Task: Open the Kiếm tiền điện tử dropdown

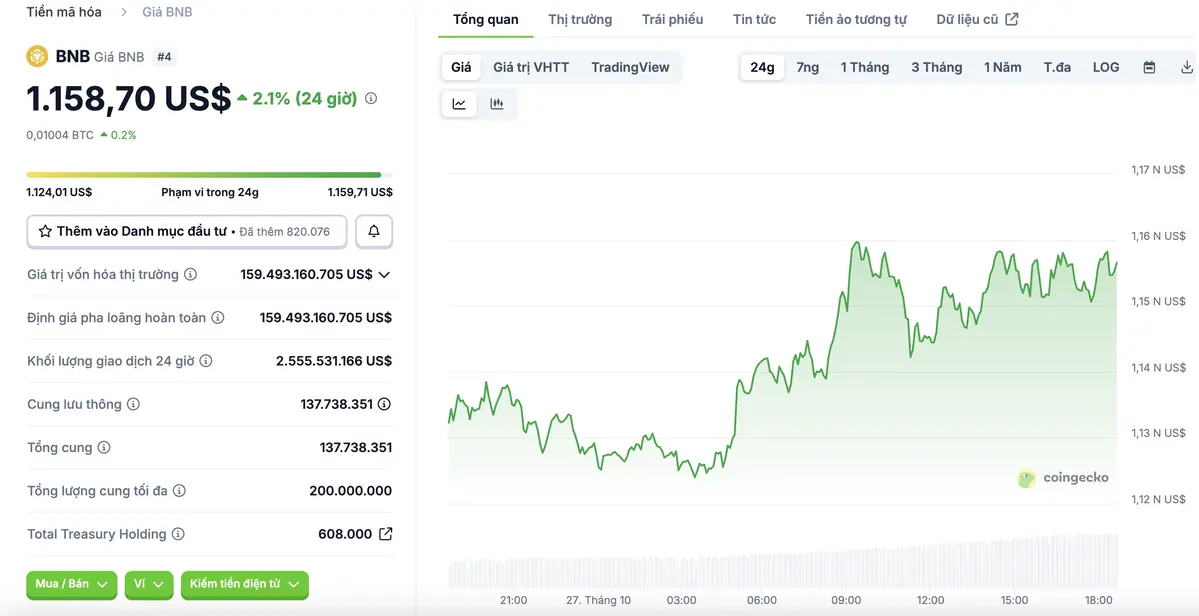Action: point(244,584)
